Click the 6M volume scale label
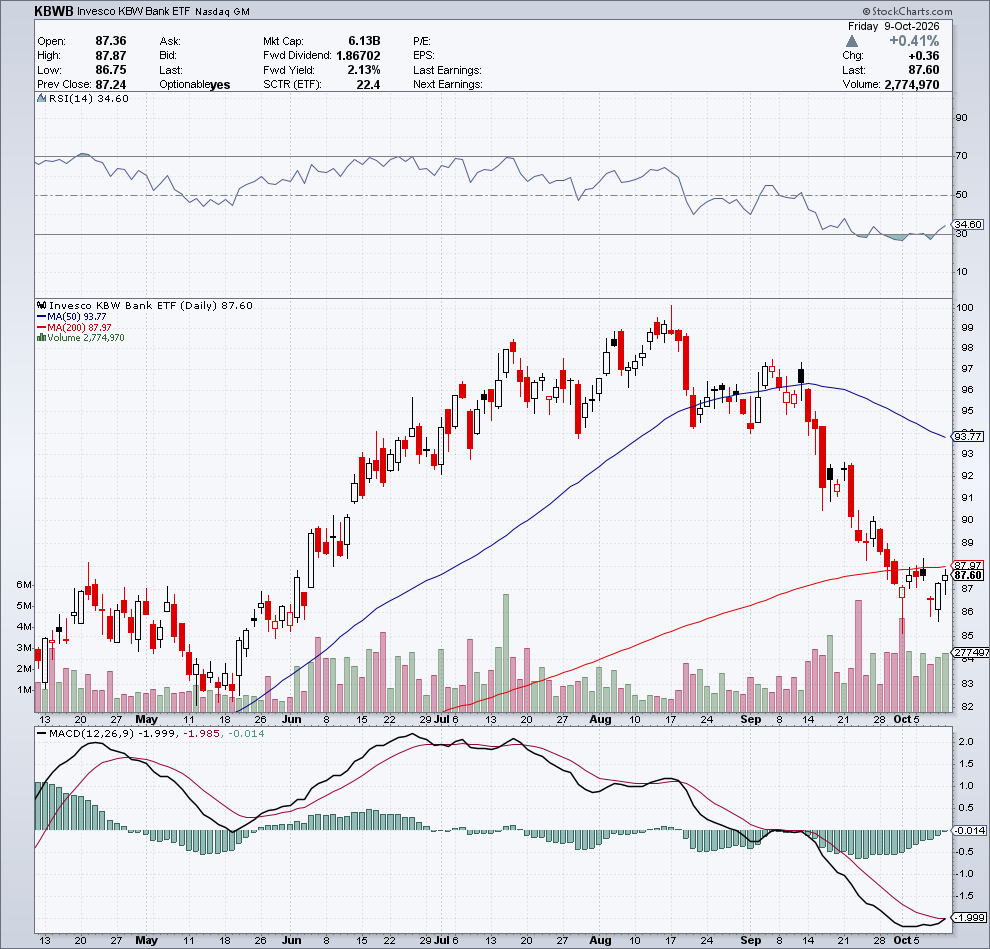Screen dimensions: 990x949 pos(23,585)
